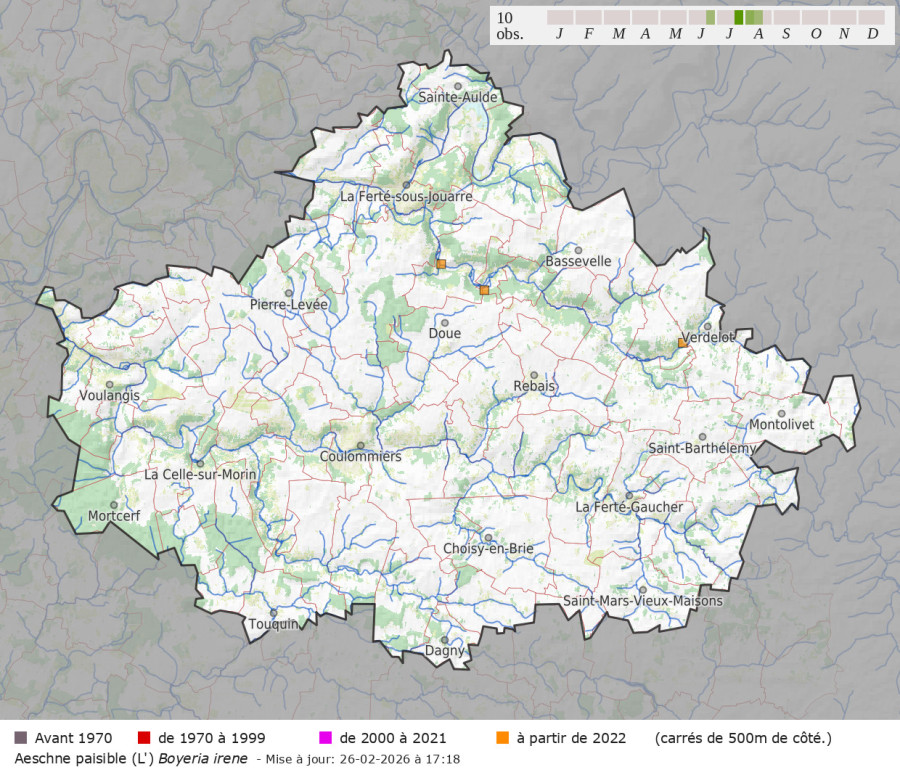Click the Montolivet town marker dot
Viewport: 900px width, 775px height.
[x=781, y=413]
